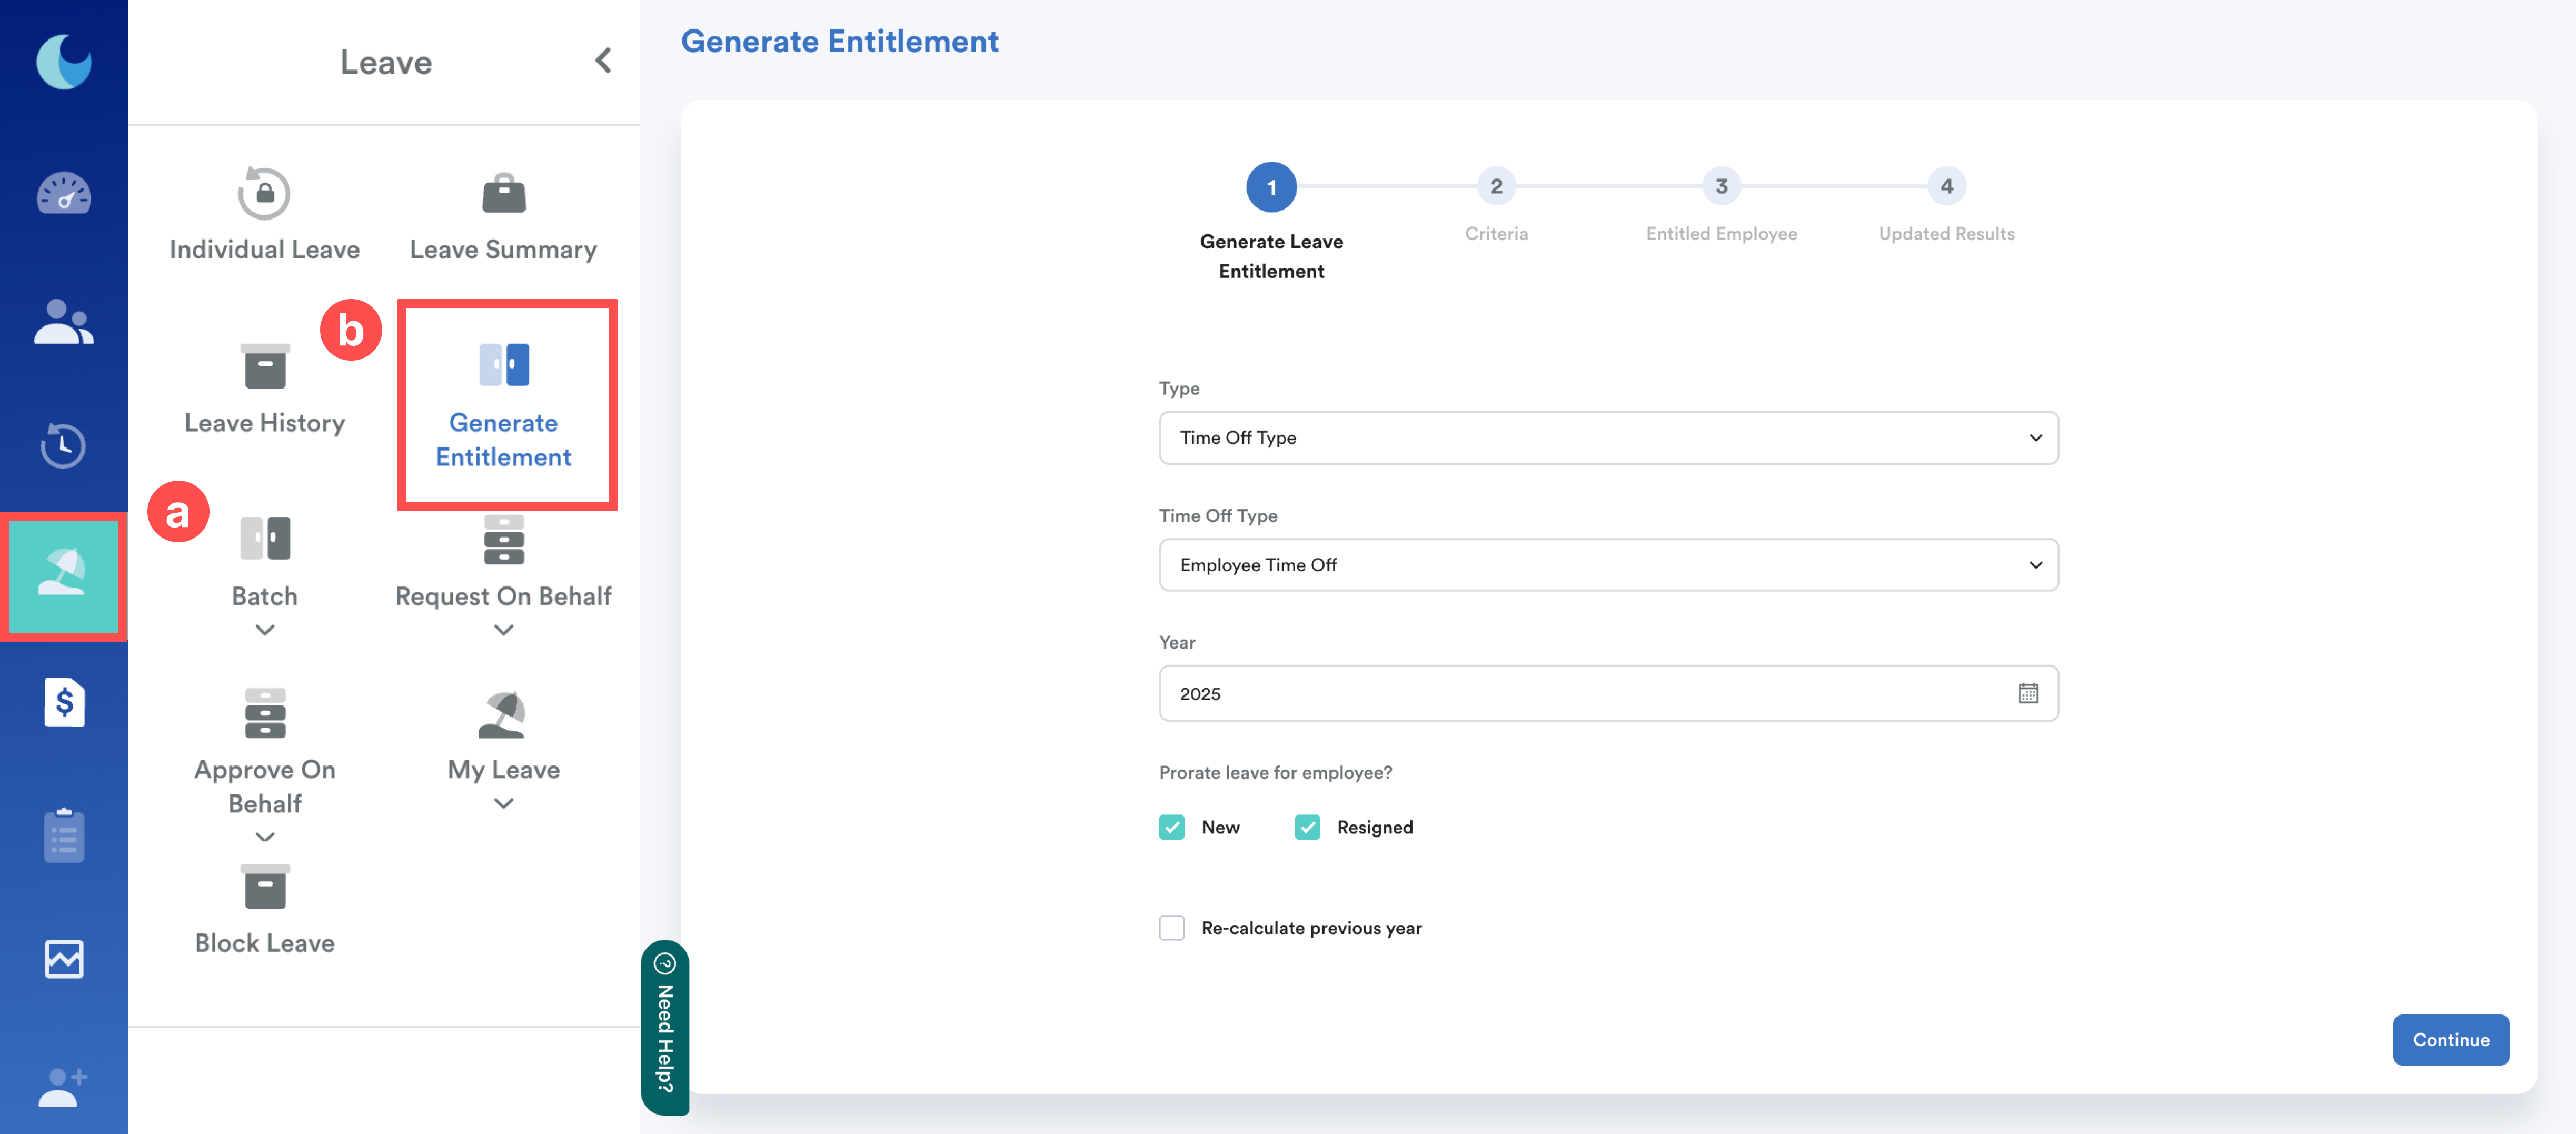Open the reports chart icon in sidebar
The height and width of the screenshot is (1134, 2576).
coord(63,959)
